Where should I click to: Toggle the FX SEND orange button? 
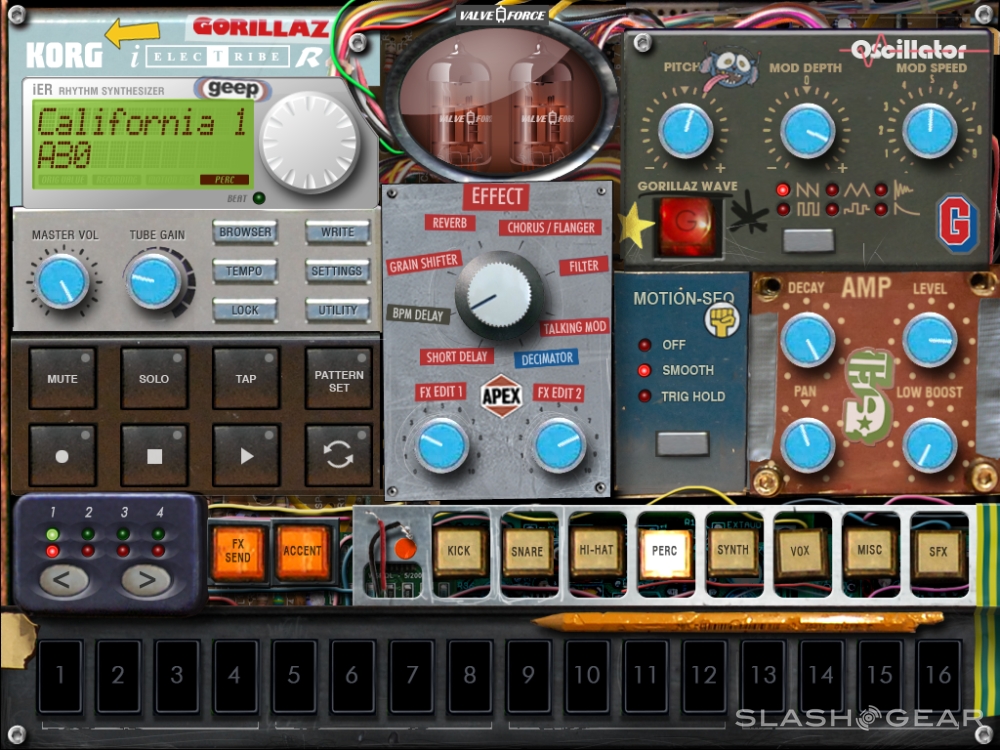click(237, 551)
